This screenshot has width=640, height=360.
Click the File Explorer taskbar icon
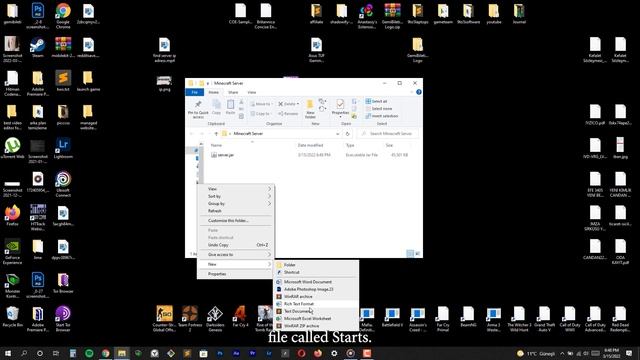122,353
